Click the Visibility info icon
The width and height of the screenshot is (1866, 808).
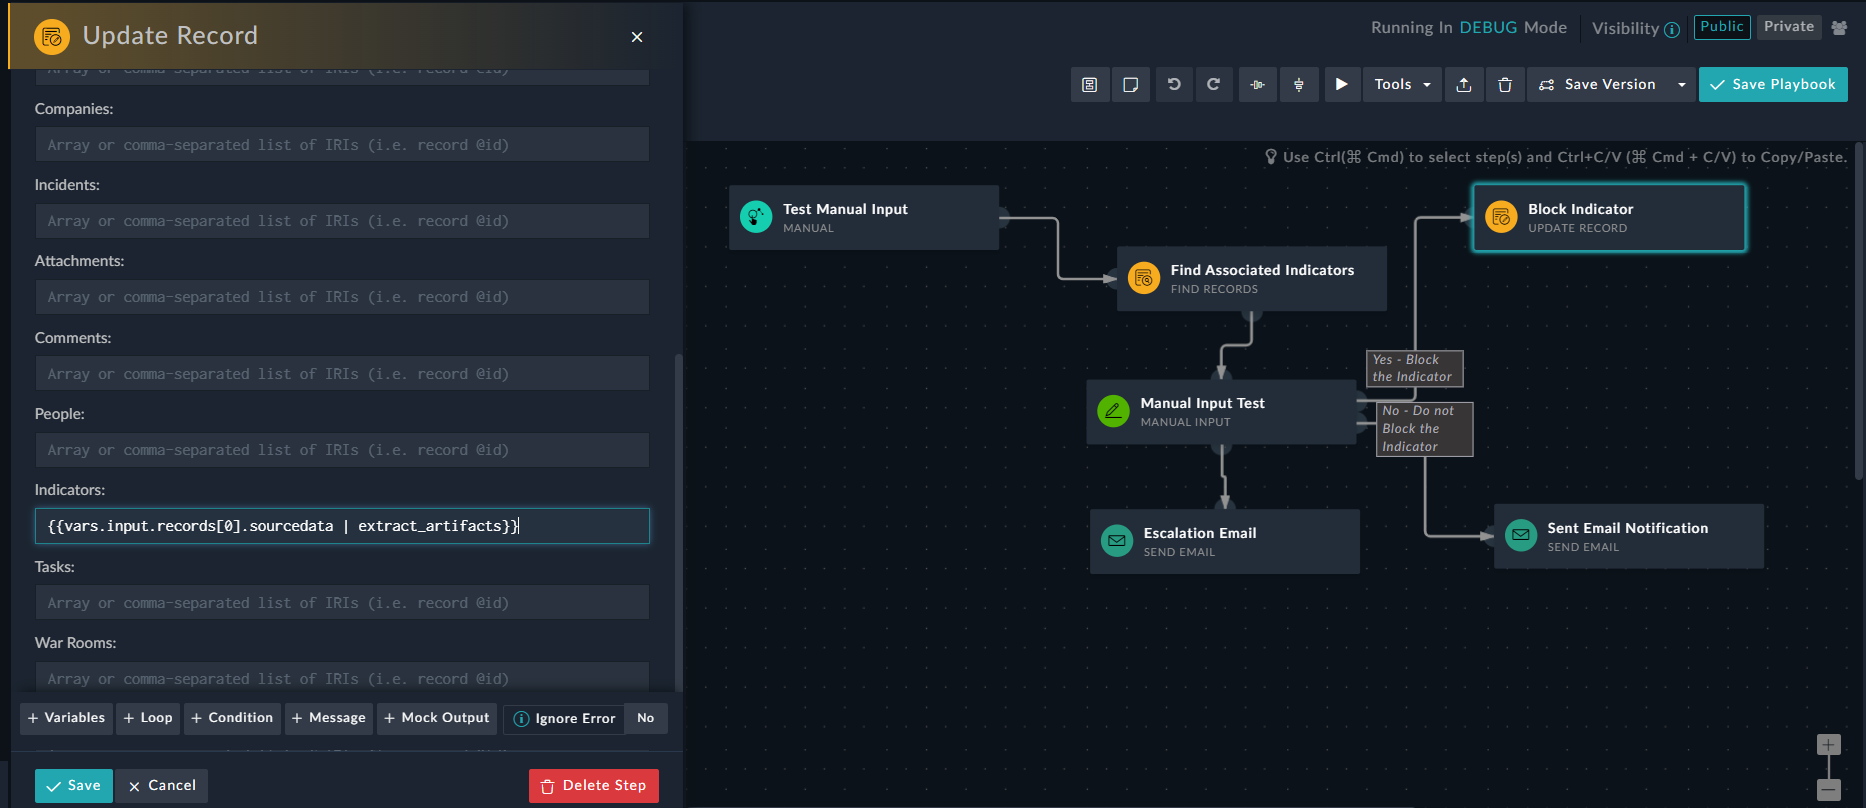(1672, 29)
